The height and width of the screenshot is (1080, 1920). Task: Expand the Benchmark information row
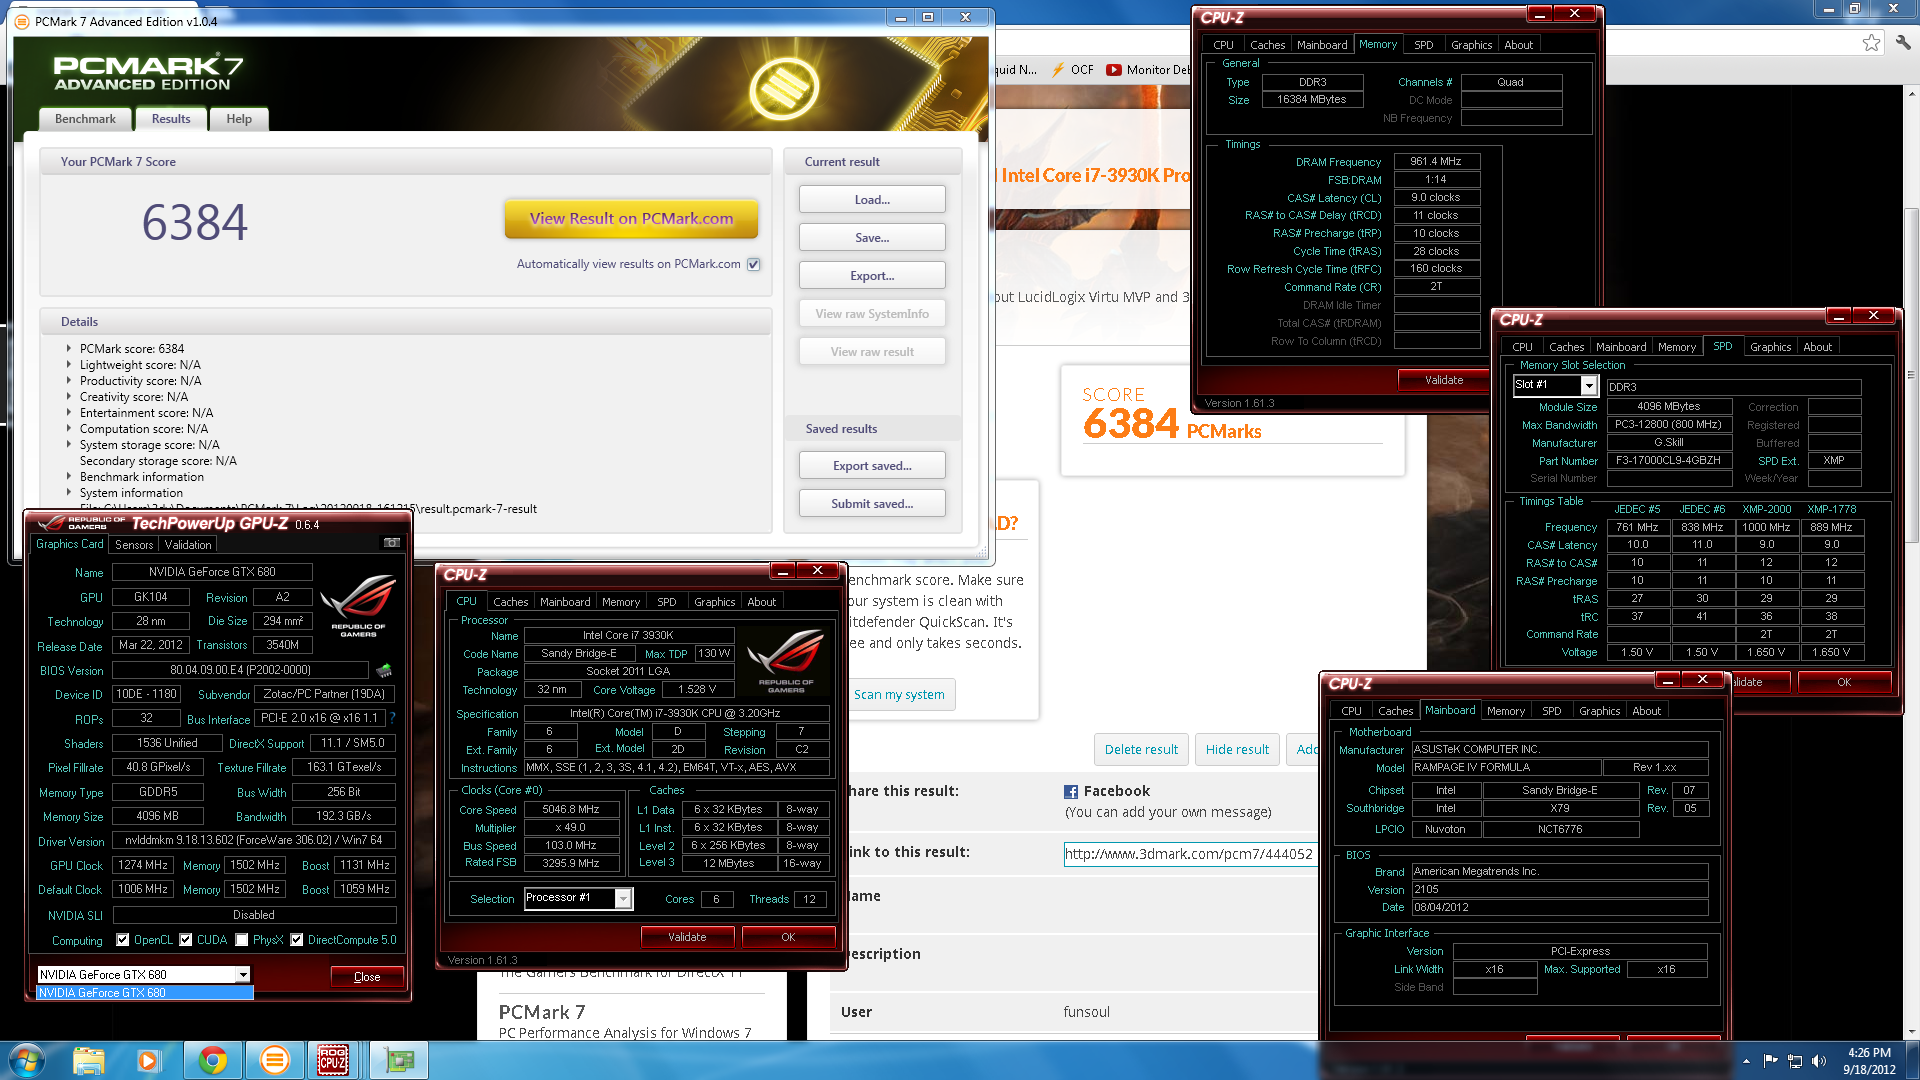click(69, 477)
